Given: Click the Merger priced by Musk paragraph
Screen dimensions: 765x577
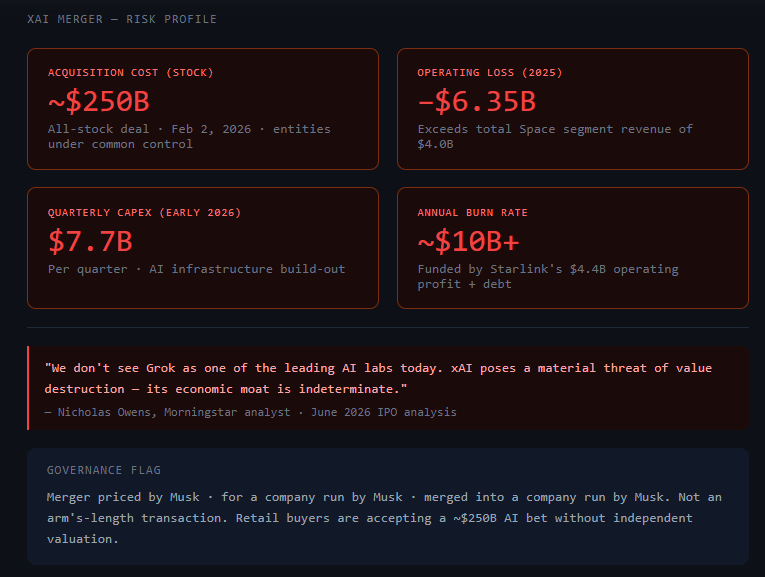Looking at the screenshot, I should [384, 518].
